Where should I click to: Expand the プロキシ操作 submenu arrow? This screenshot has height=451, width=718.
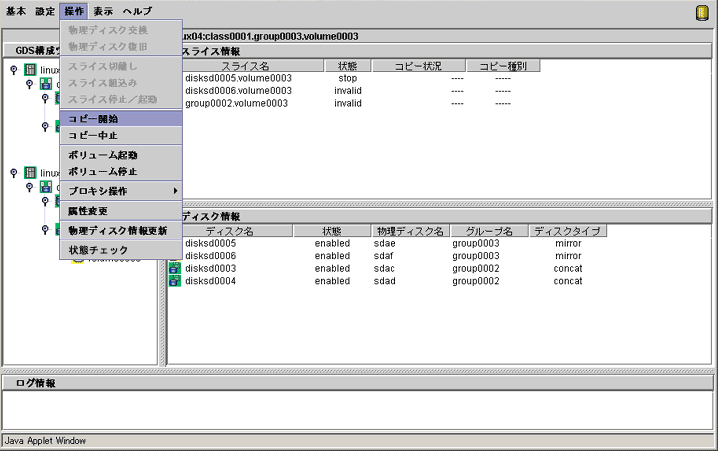click(x=175, y=191)
